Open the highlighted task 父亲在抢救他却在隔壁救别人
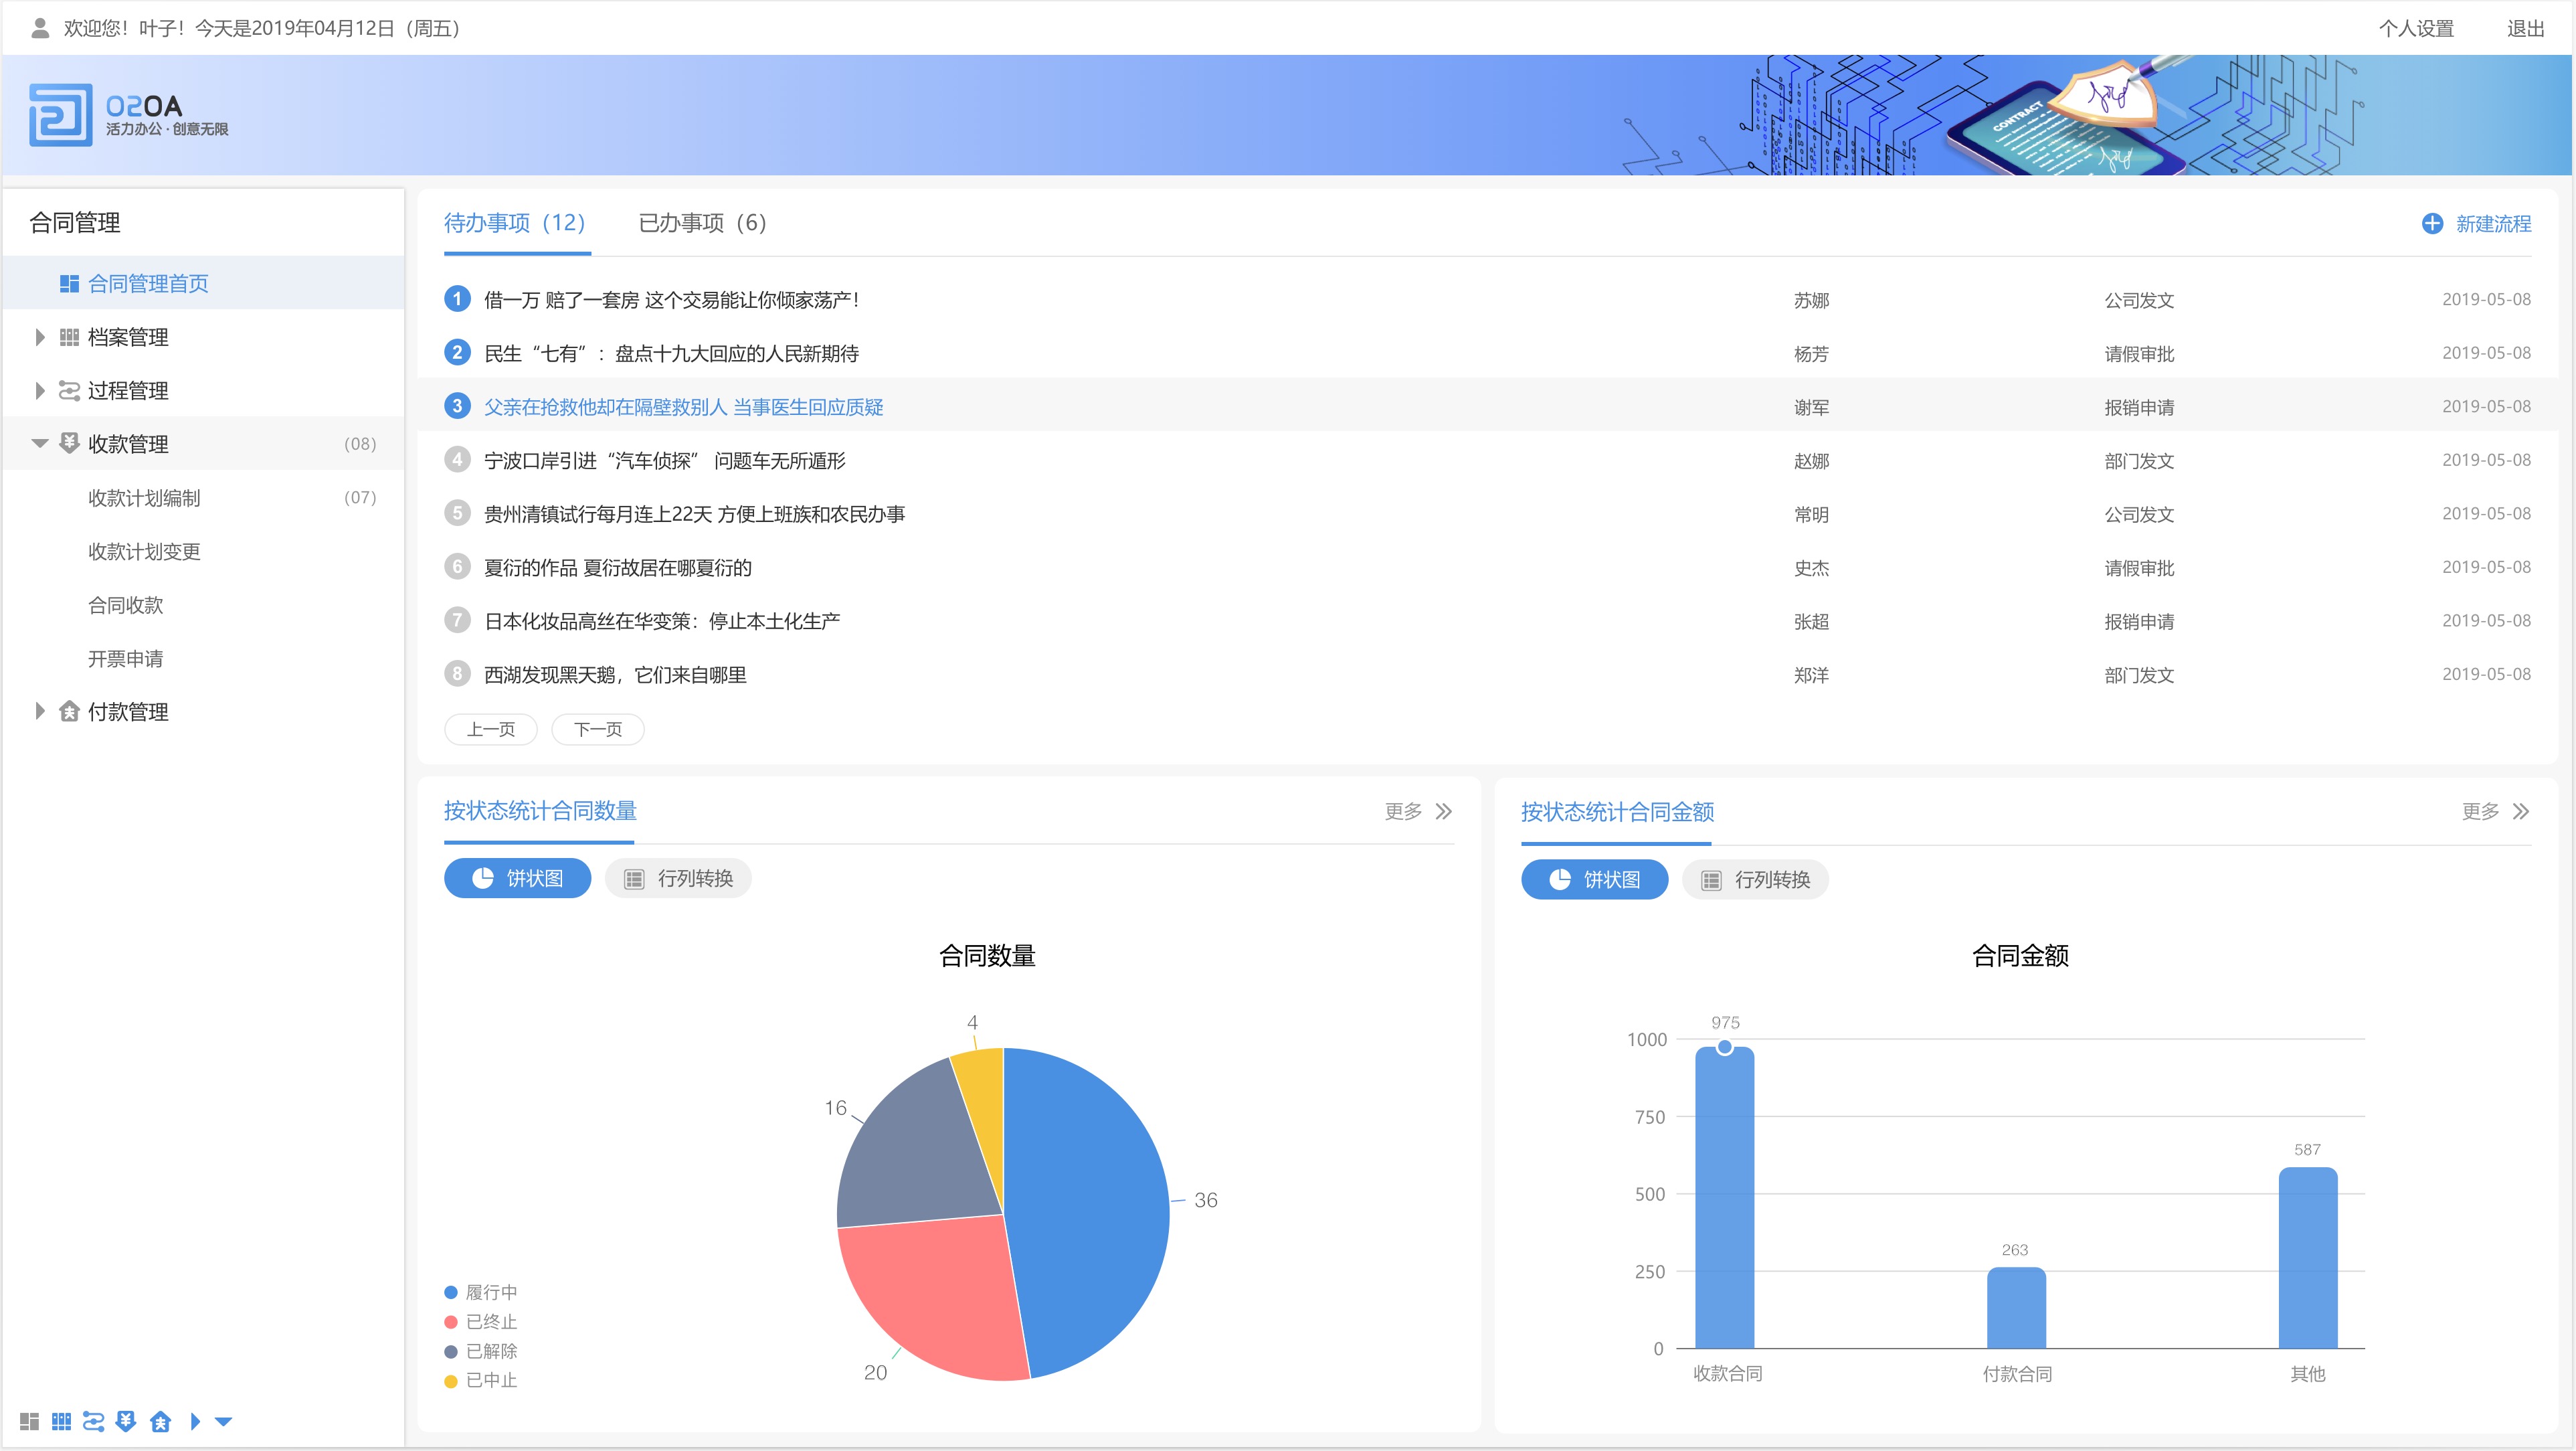Viewport: 2576px width, 1451px height. pyautogui.click(x=683, y=407)
